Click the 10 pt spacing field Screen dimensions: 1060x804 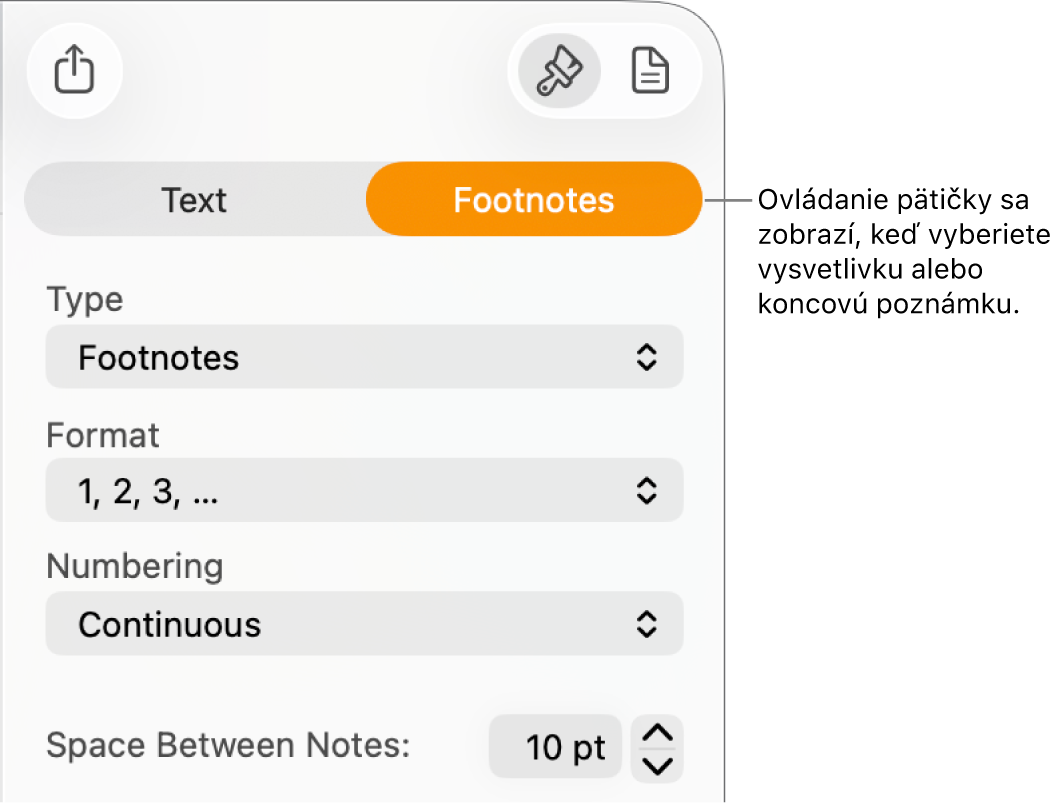click(x=555, y=747)
